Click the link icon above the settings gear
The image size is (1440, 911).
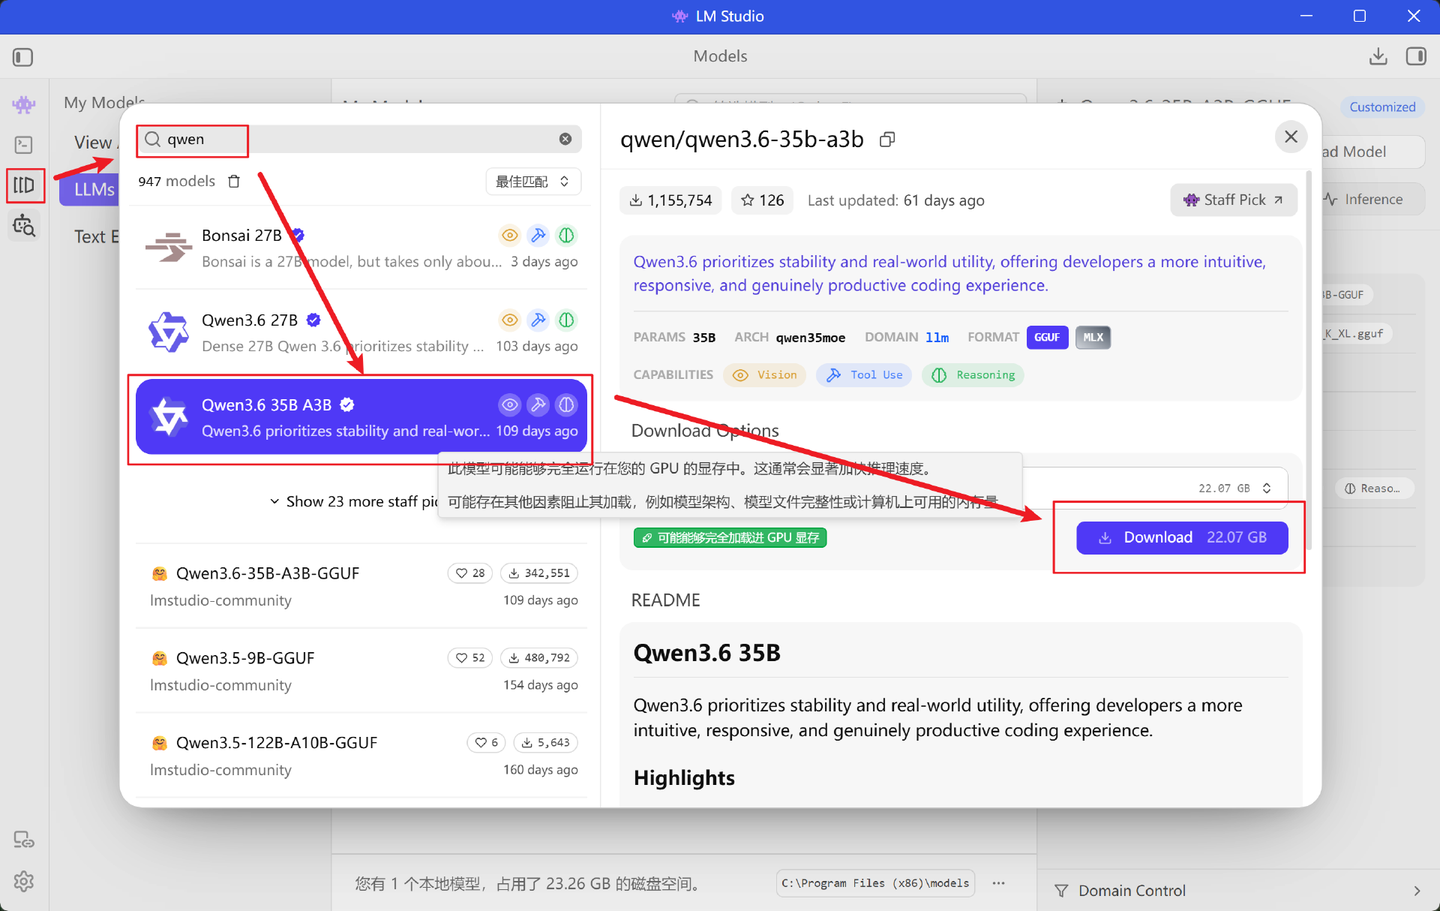tap(24, 840)
